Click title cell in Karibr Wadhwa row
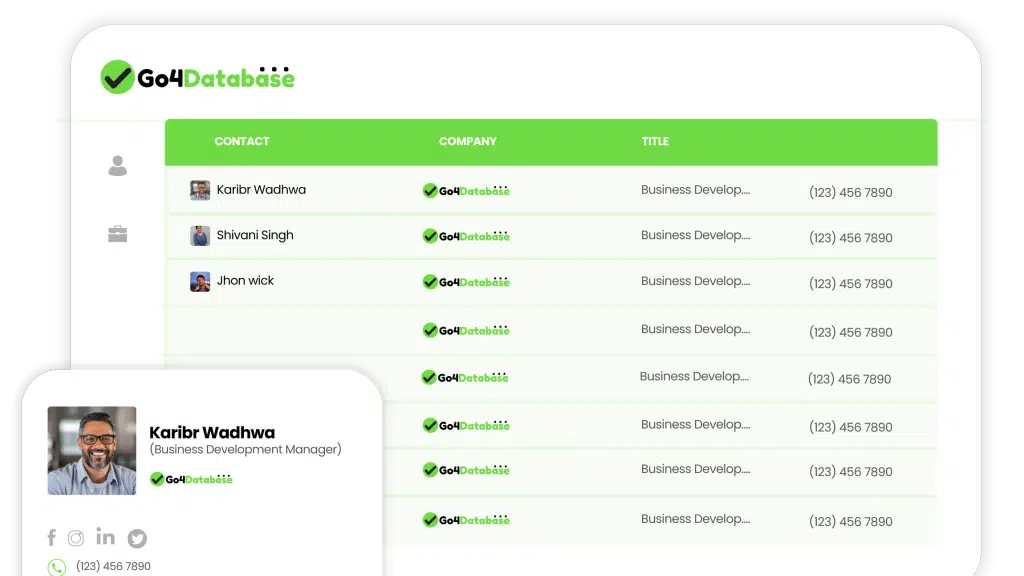This screenshot has height=576, width=1024. [x=696, y=190]
